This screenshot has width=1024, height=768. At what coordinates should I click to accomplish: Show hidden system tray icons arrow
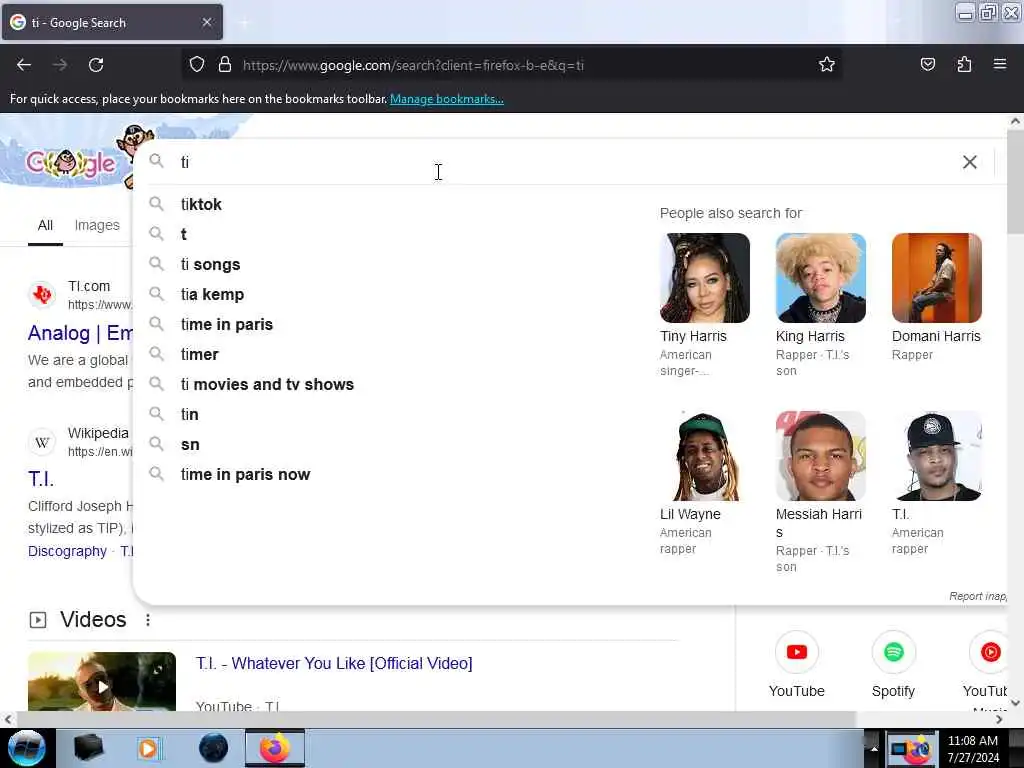tap(874, 748)
